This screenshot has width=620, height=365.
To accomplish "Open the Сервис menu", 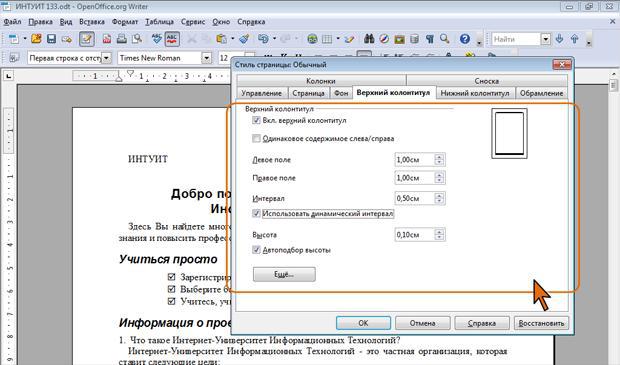I will pyautogui.click(x=193, y=22).
